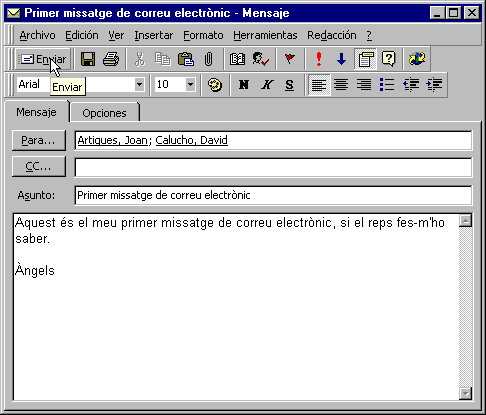Set high importance with red exclamation icon
This screenshot has height=415, width=486.
(x=319, y=59)
